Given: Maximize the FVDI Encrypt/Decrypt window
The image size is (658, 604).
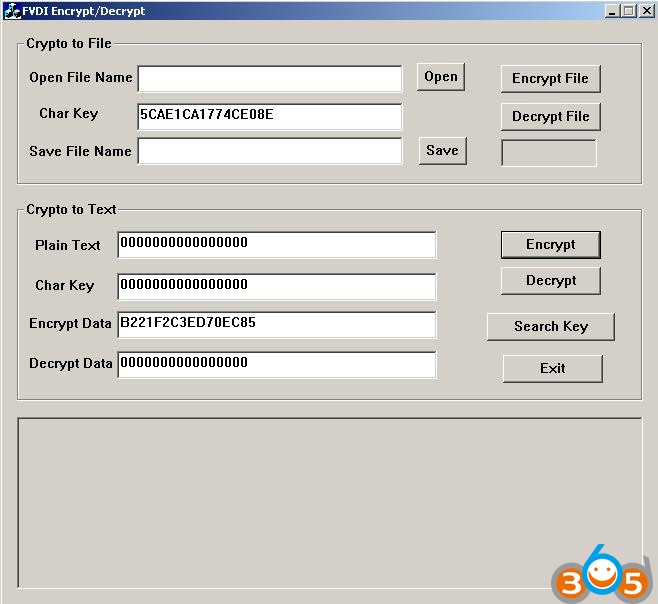Looking at the screenshot, I should coord(629,11).
